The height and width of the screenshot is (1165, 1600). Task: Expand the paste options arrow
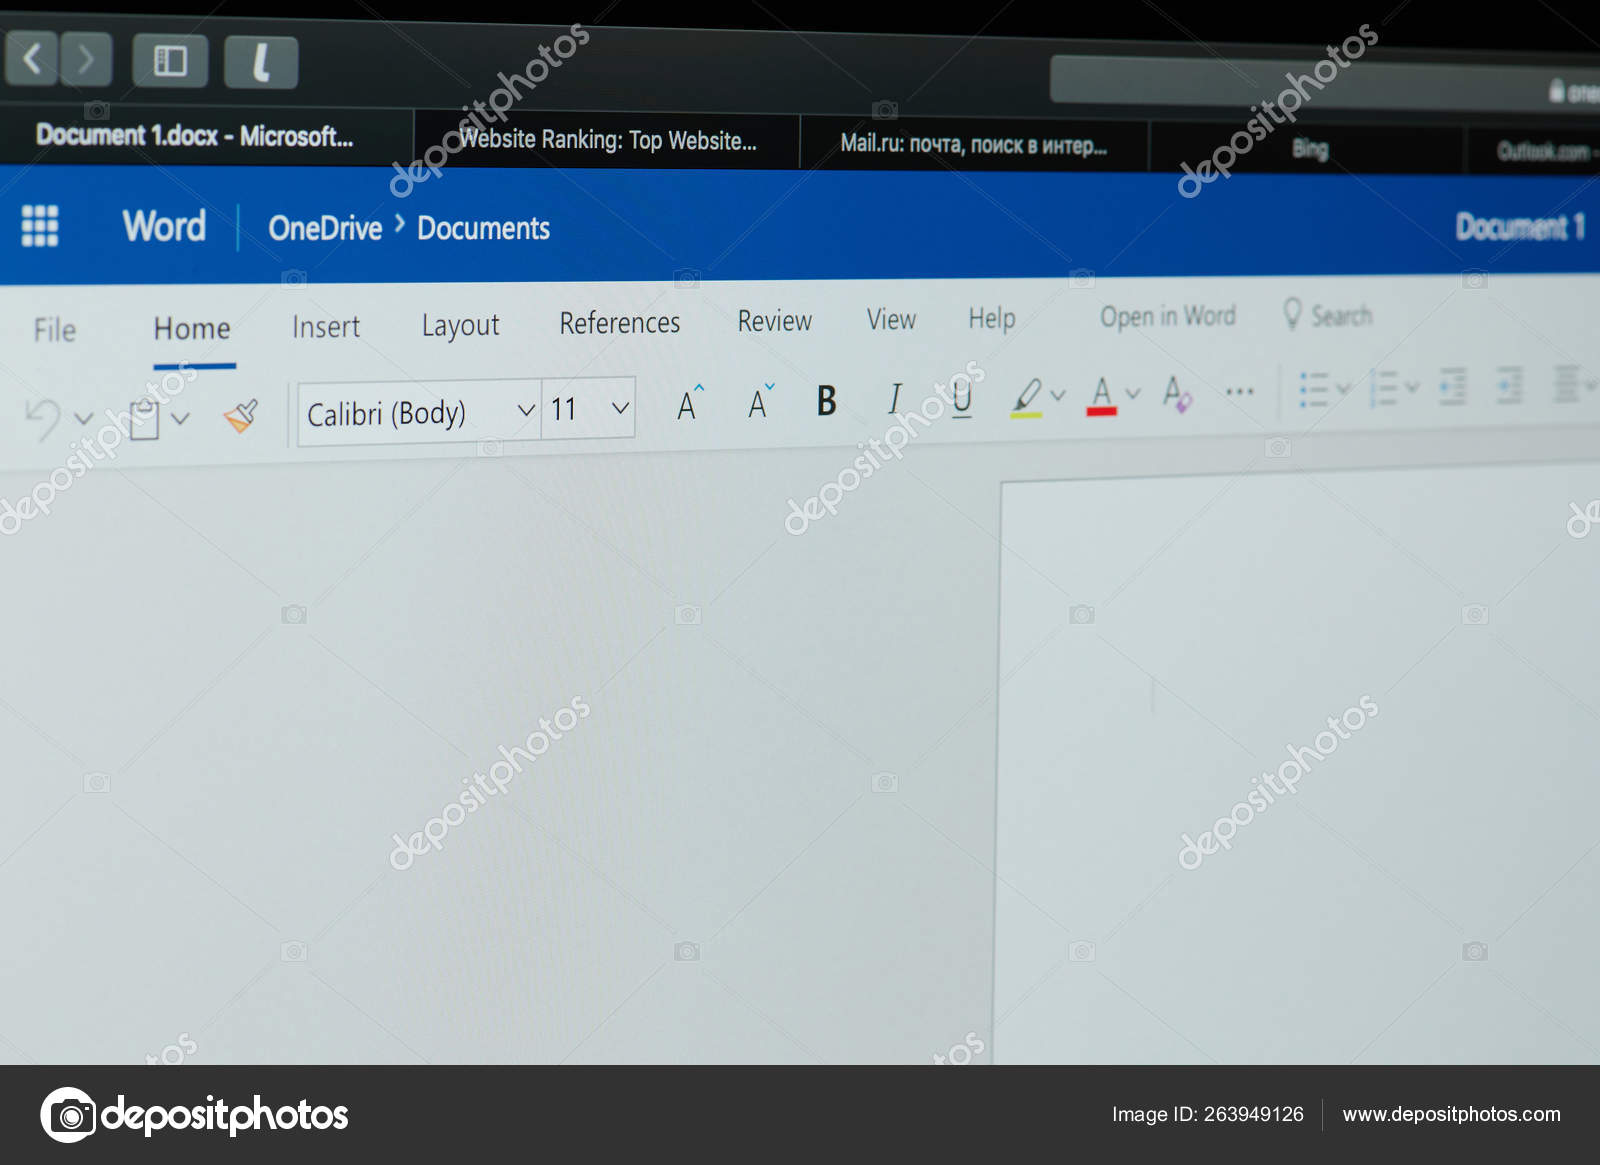tap(180, 418)
